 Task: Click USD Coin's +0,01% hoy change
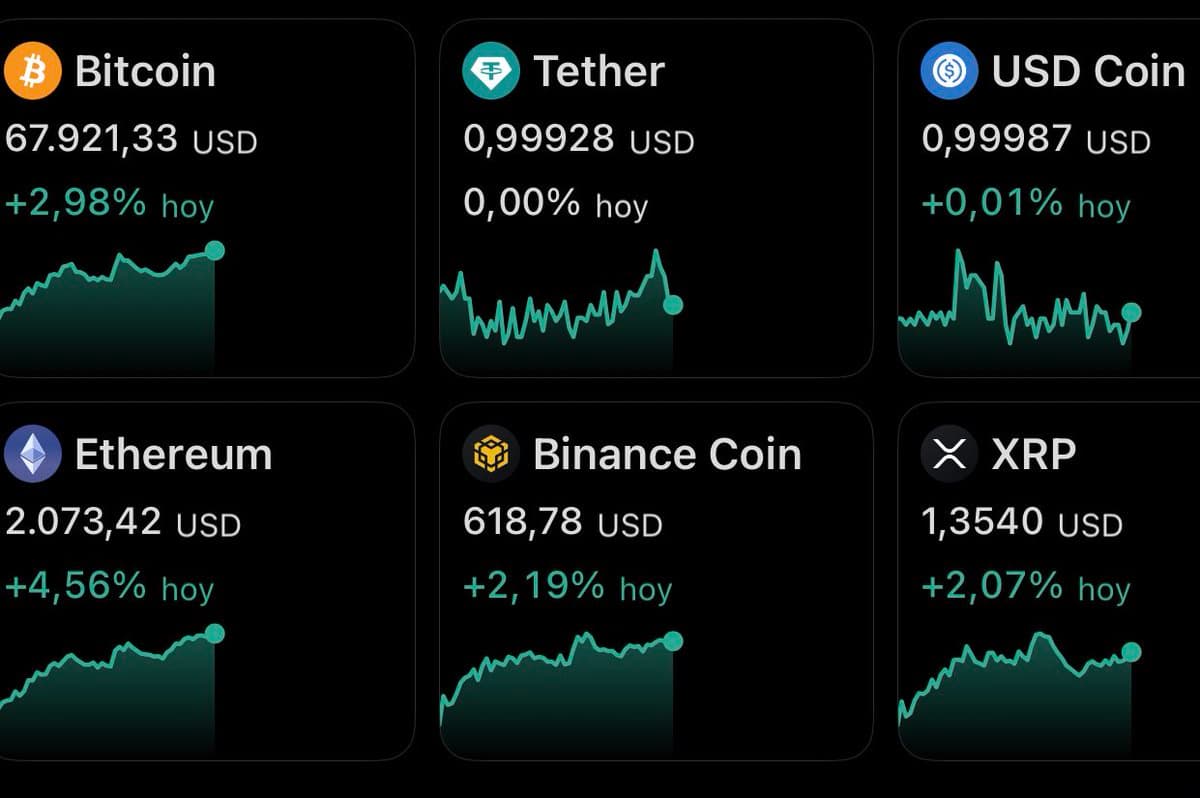click(1025, 204)
